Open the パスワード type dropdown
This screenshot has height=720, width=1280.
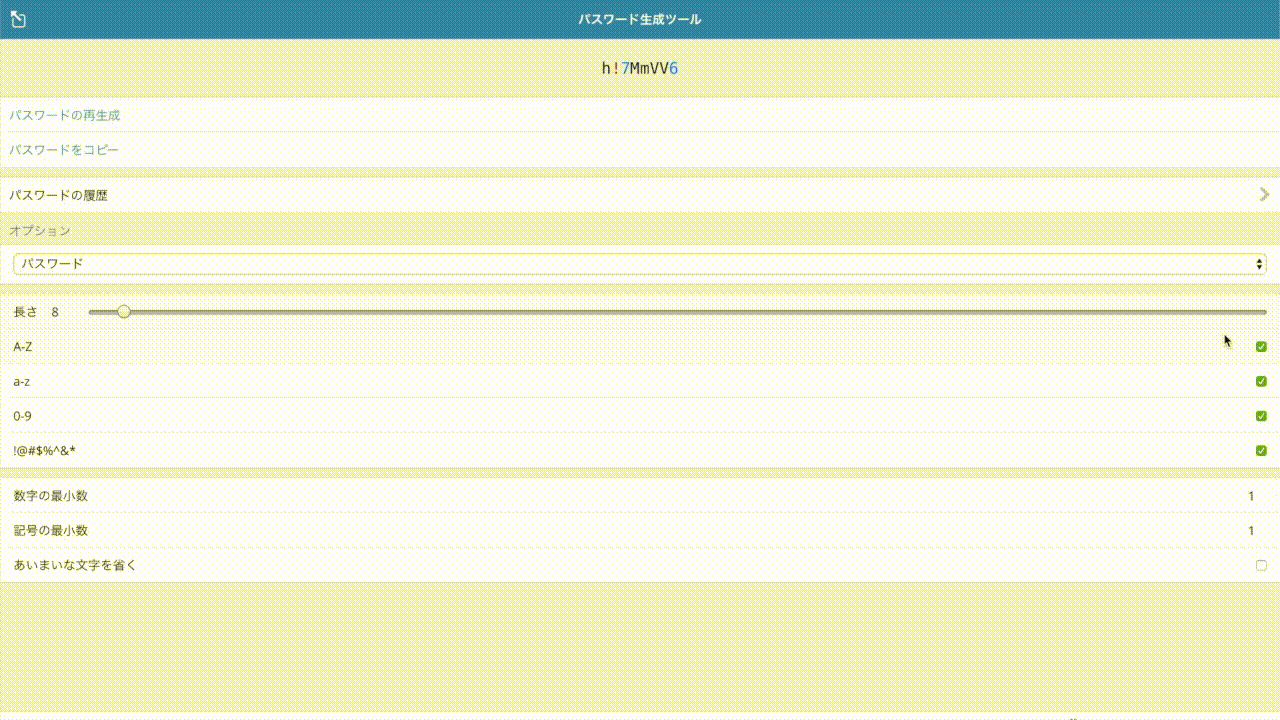[640, 264]
